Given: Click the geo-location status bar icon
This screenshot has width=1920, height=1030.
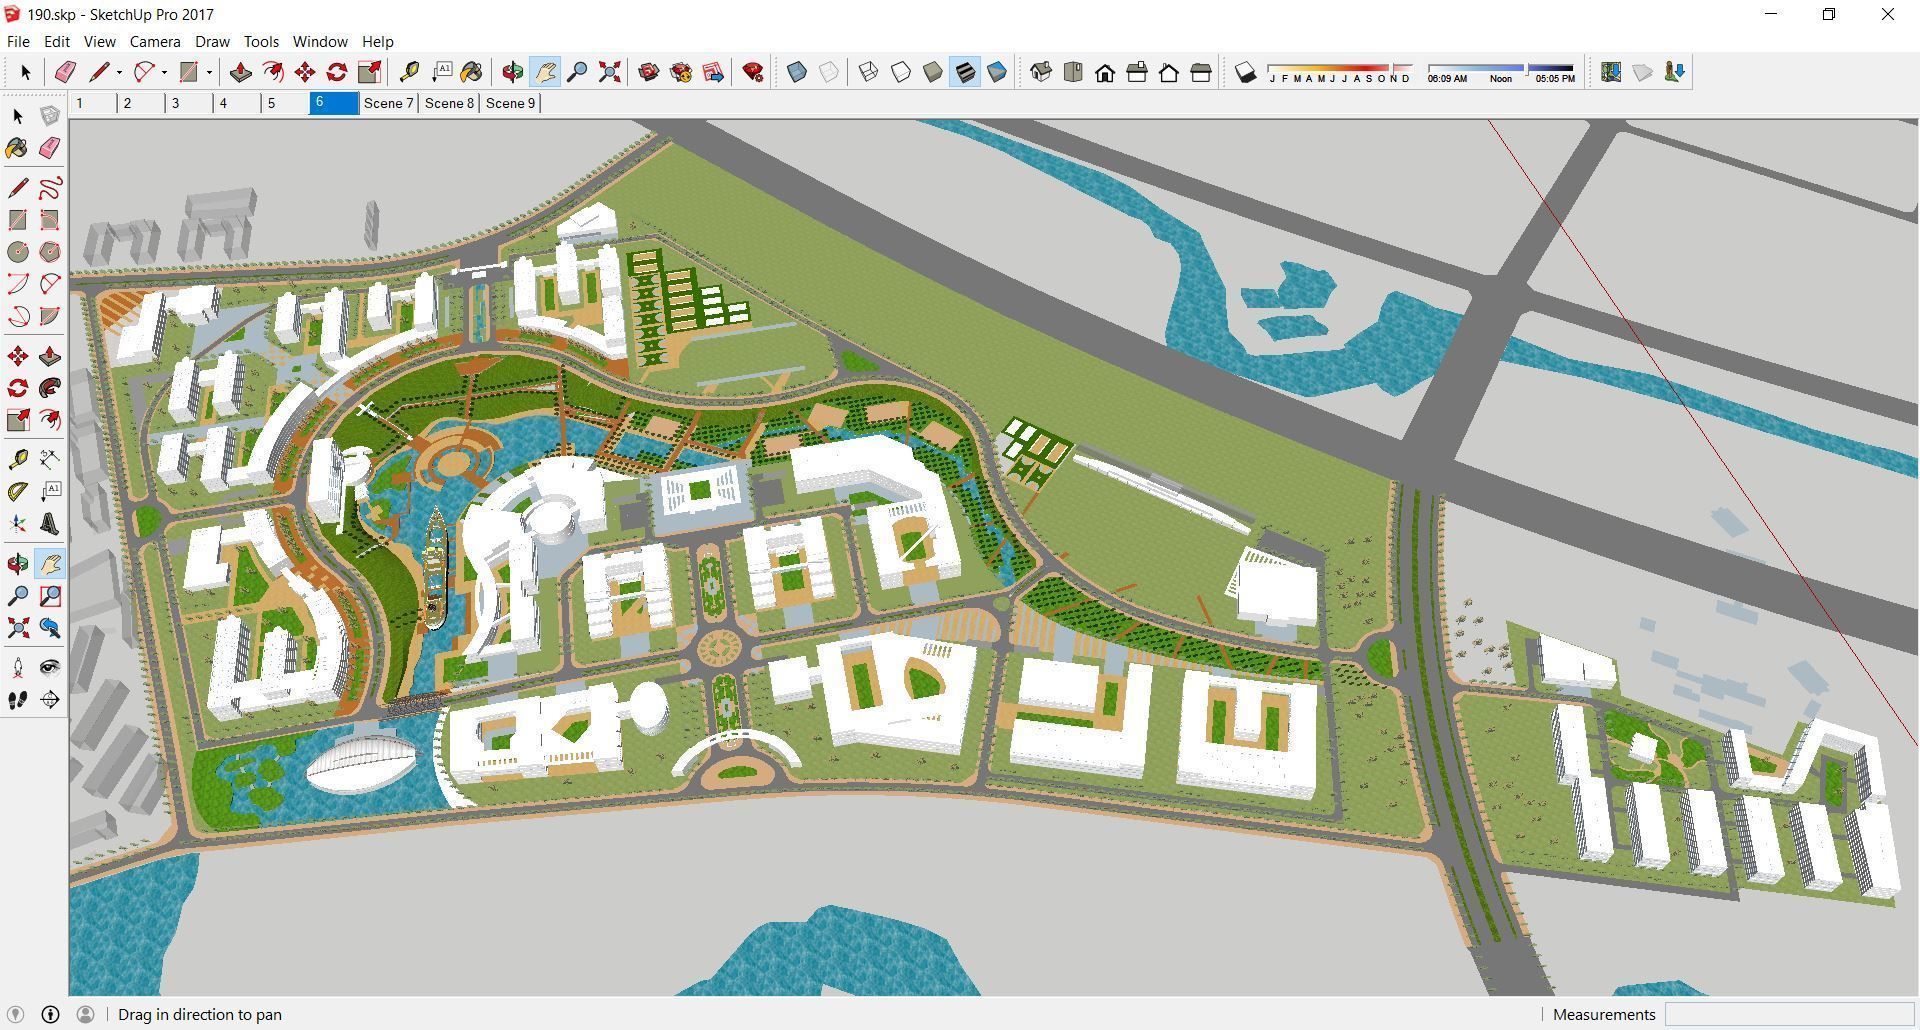Looking at the screenshot, I should click(15, 1014).
